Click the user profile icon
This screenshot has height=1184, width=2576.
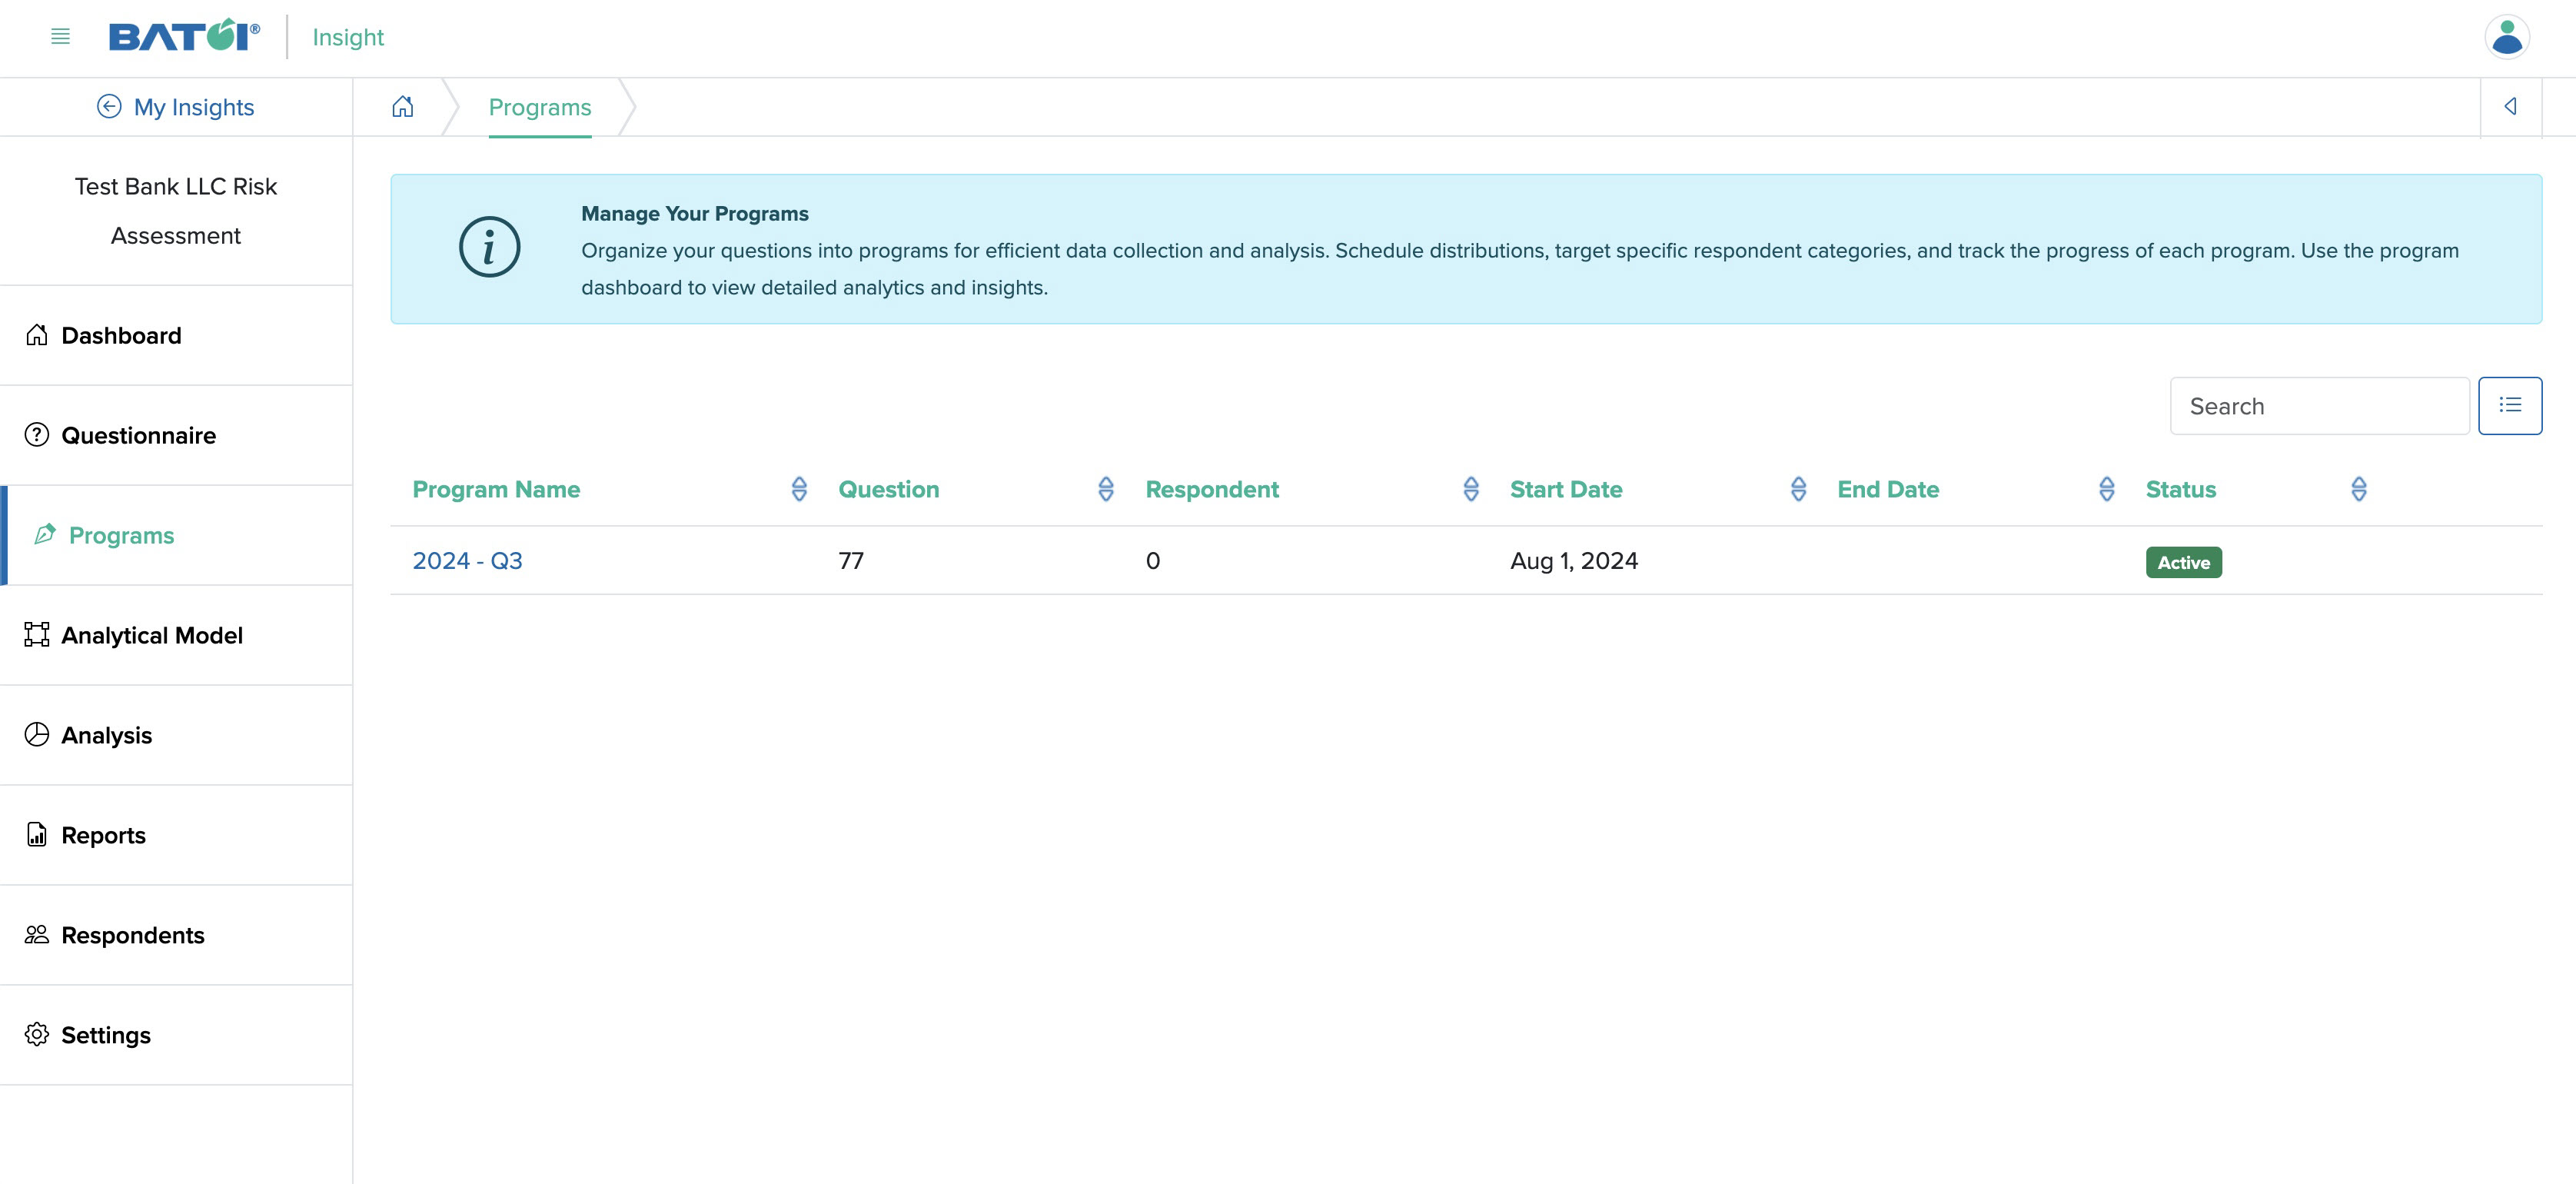[x=2507, y=36]
